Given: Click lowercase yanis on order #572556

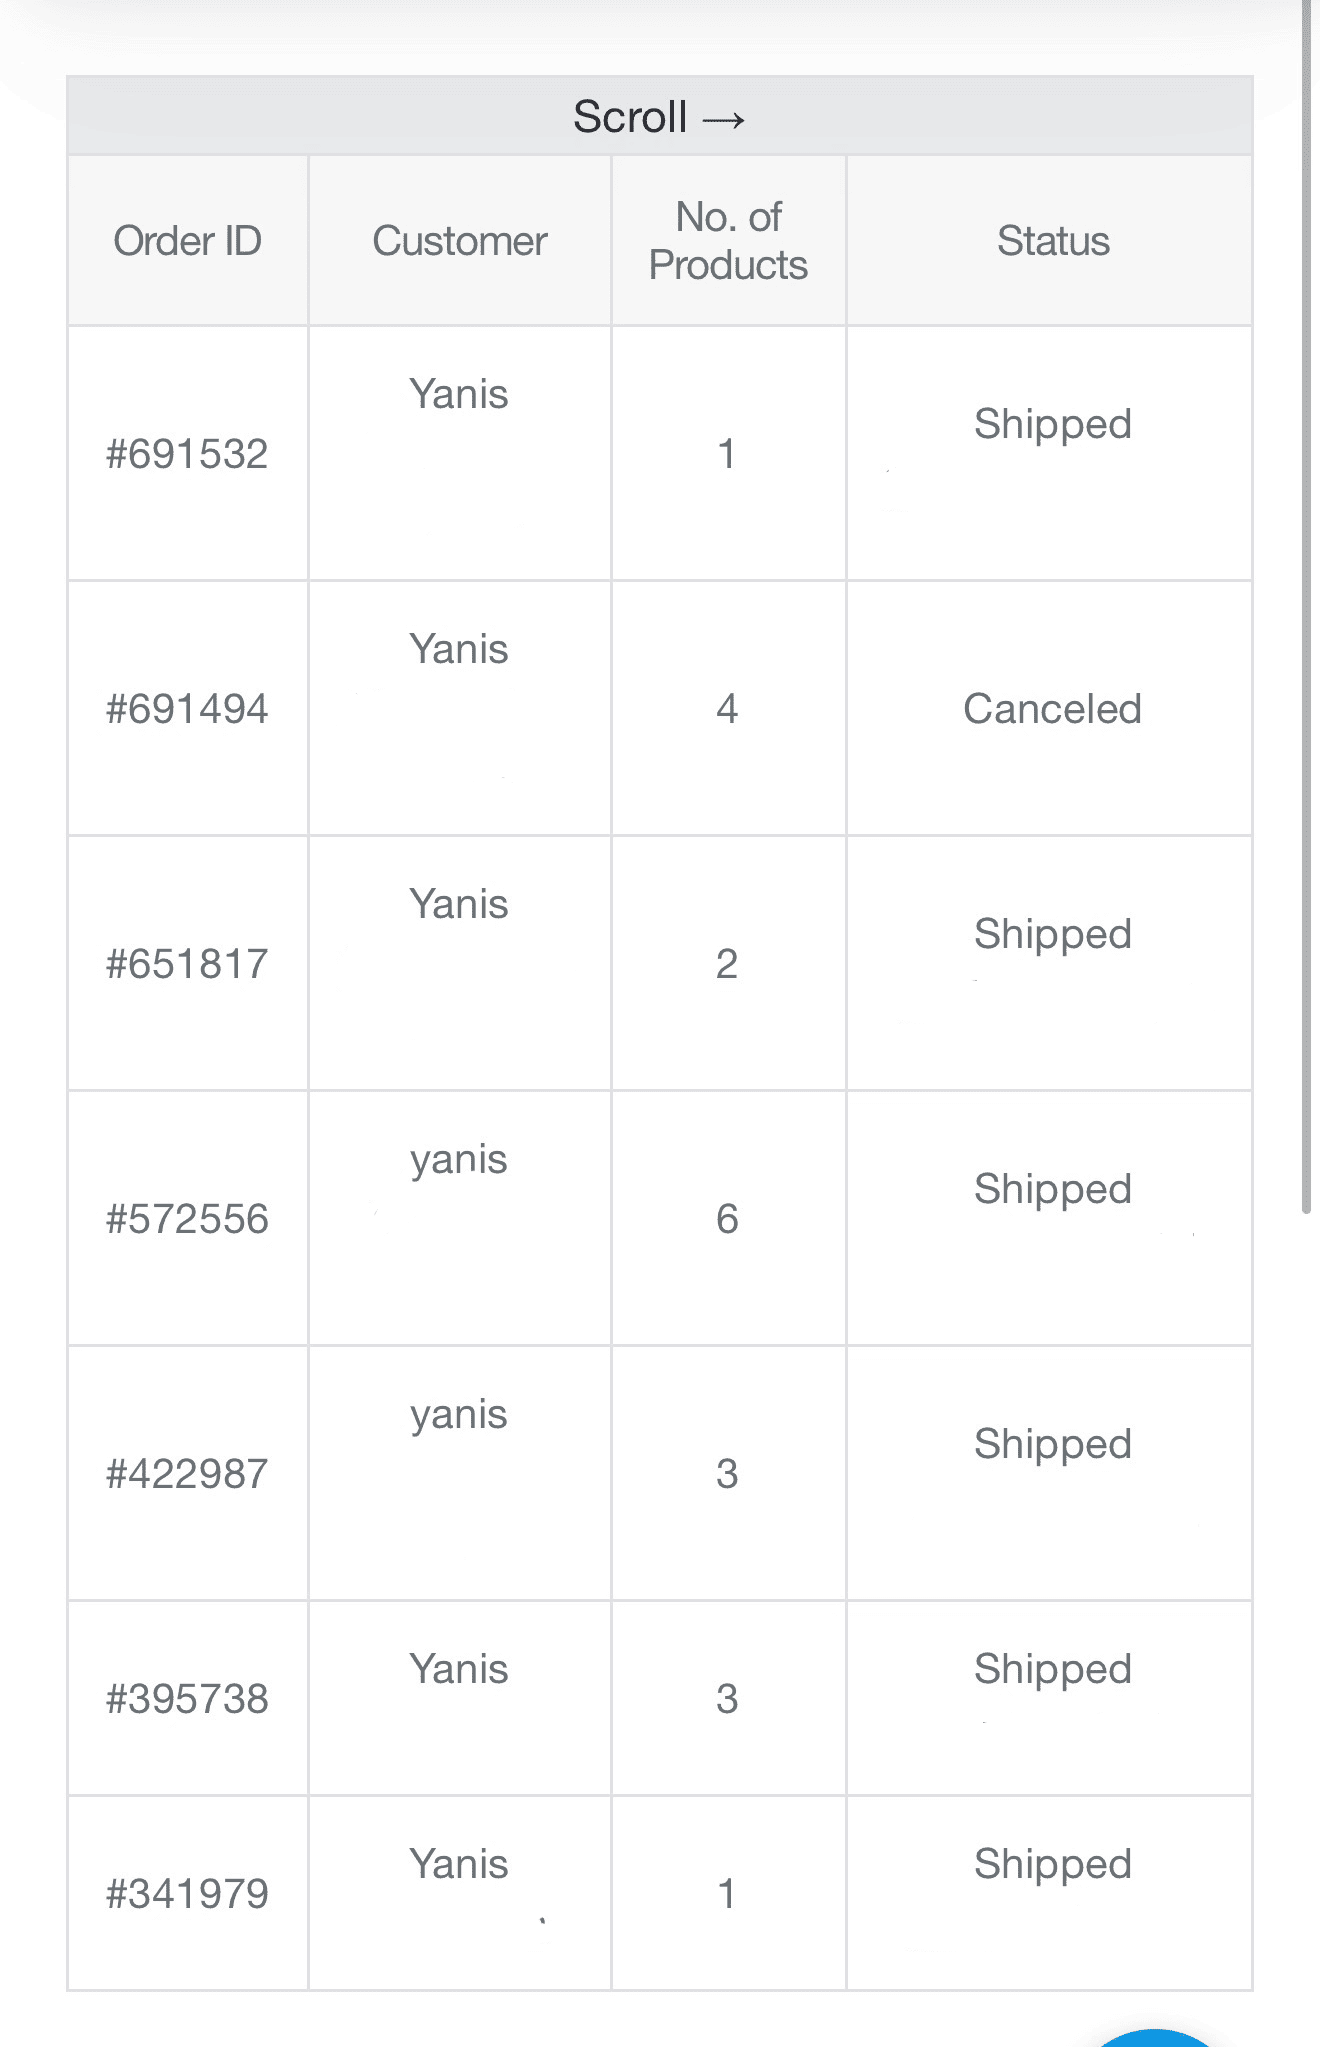Looking at the screenshot, I should pos(459,1159).
